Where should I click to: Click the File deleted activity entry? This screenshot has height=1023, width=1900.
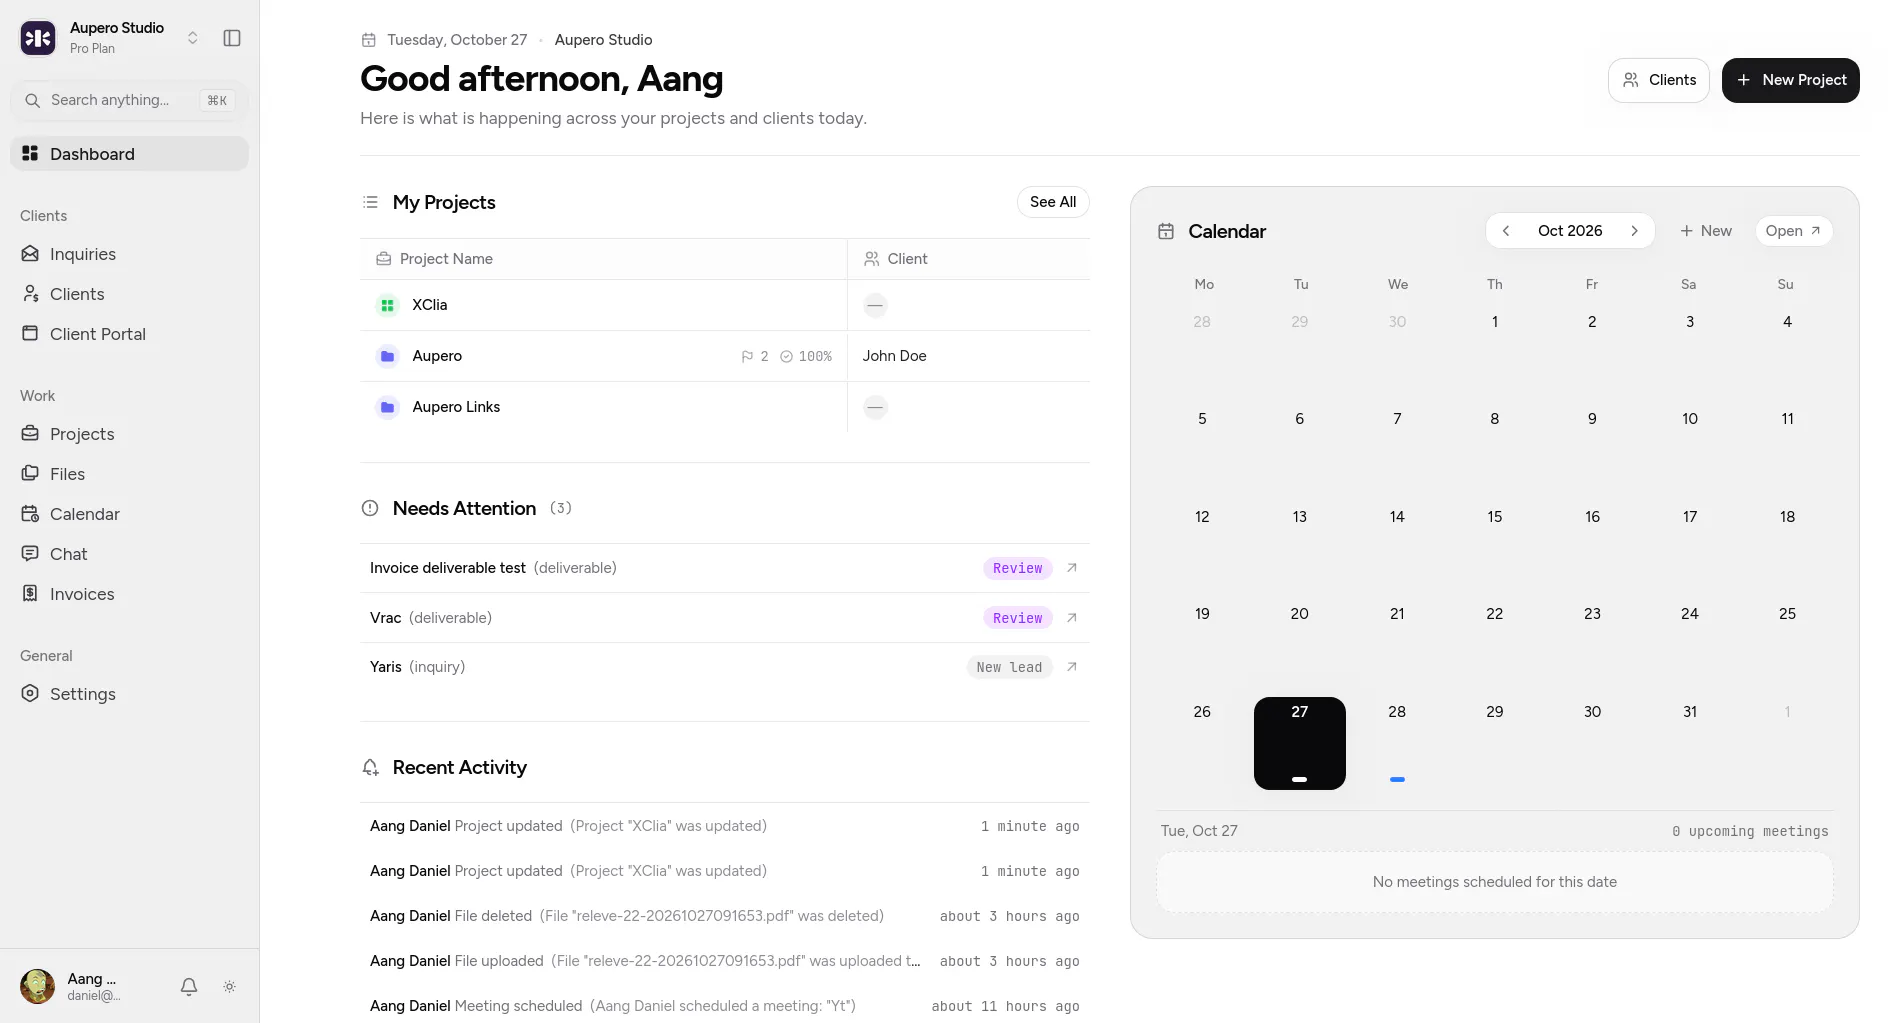[725, 916]
